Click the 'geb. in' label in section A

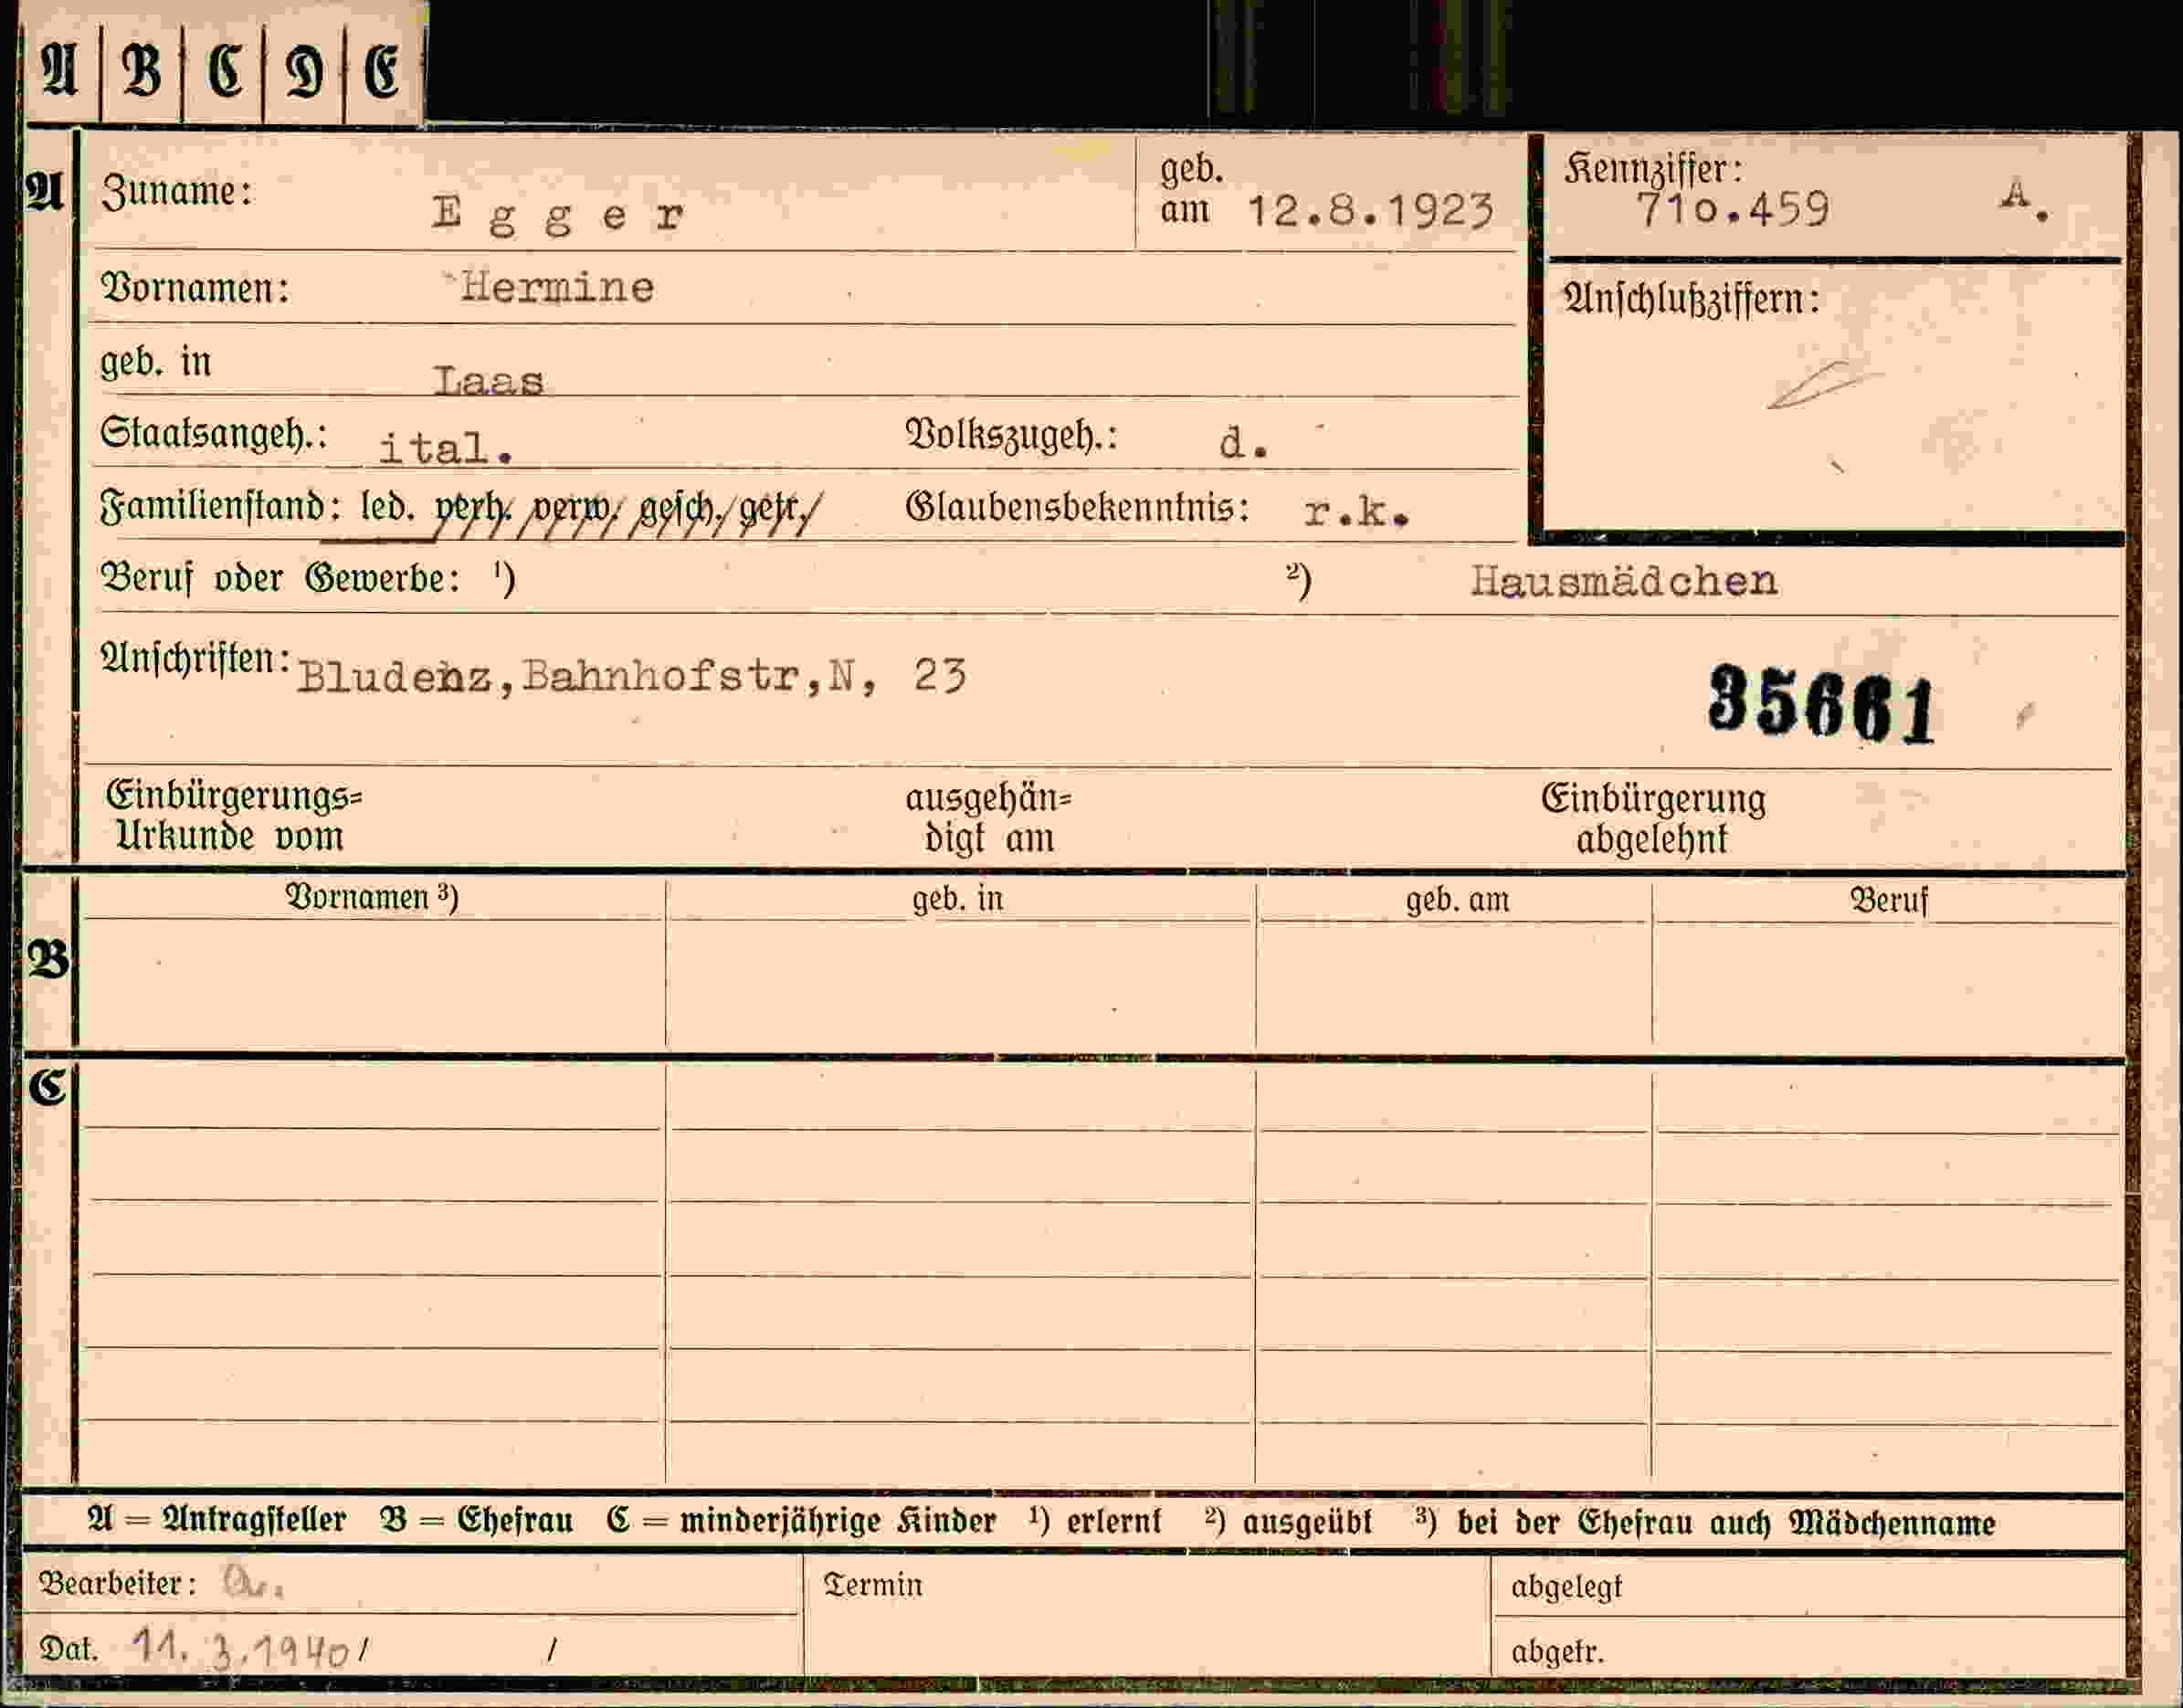(156, 361)
